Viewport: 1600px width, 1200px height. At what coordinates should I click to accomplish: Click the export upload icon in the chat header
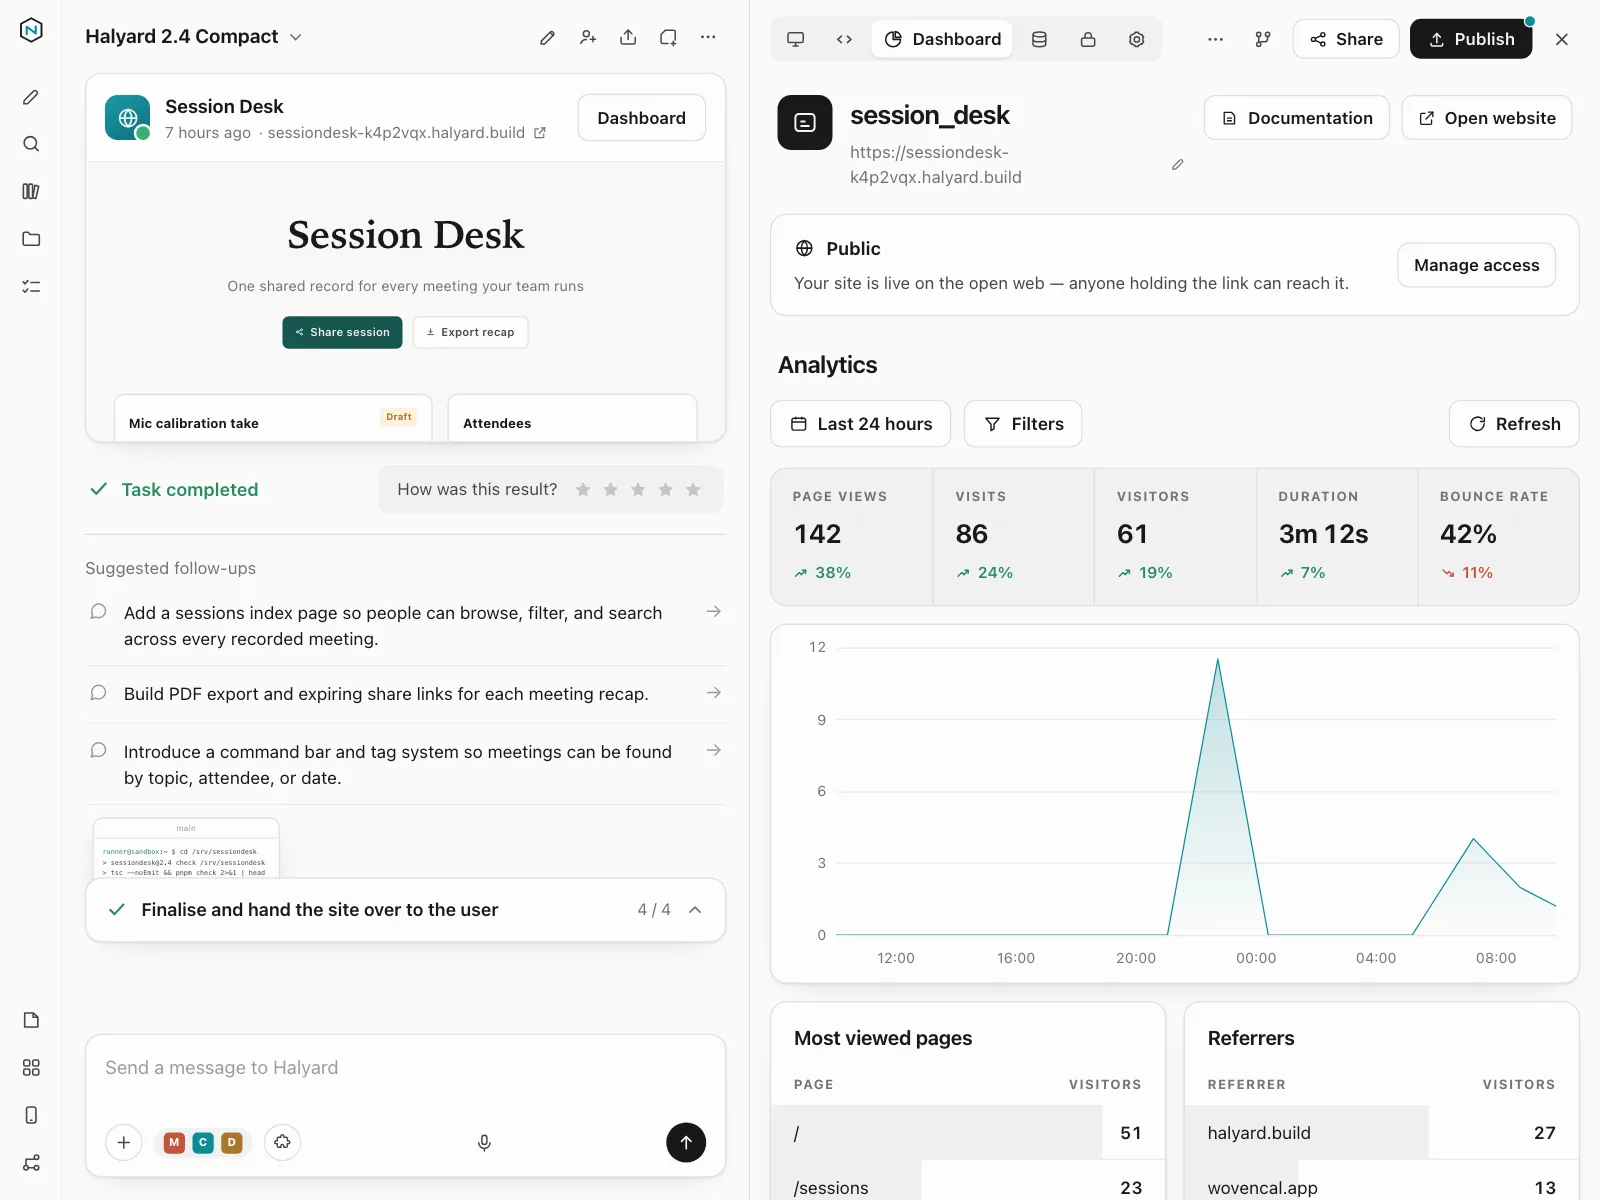click(628, 37)
